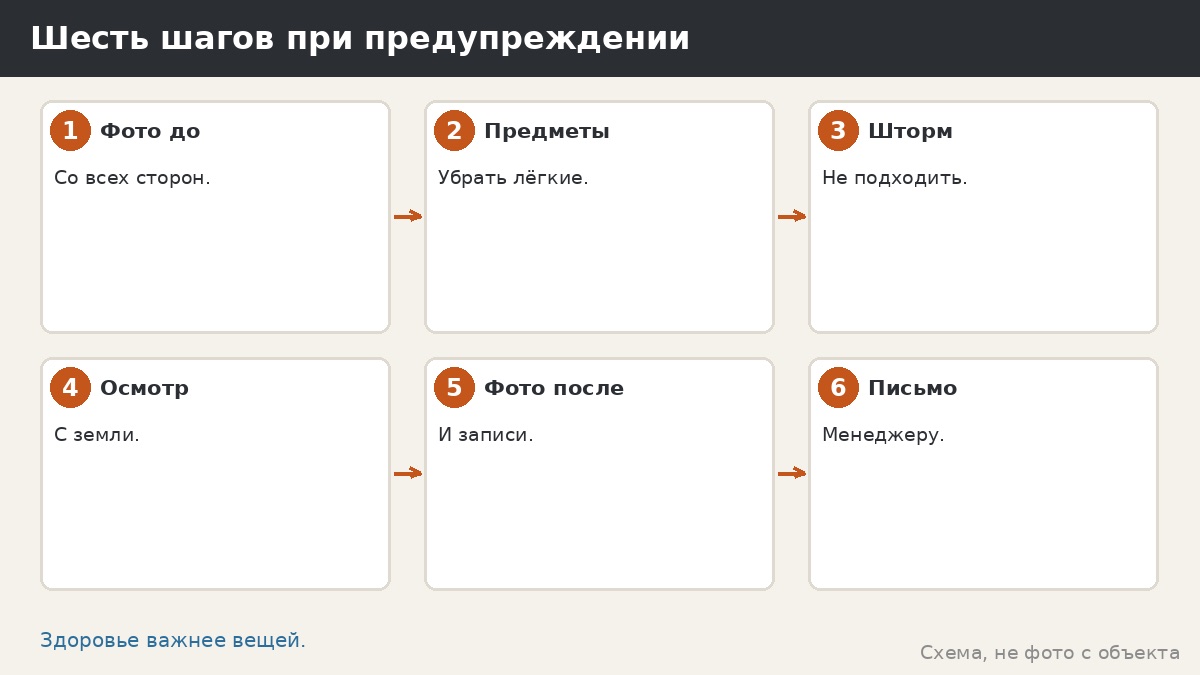Click the text 'Менеджеру.'
Screen dimensions: 1200x675
pos(883,436)
